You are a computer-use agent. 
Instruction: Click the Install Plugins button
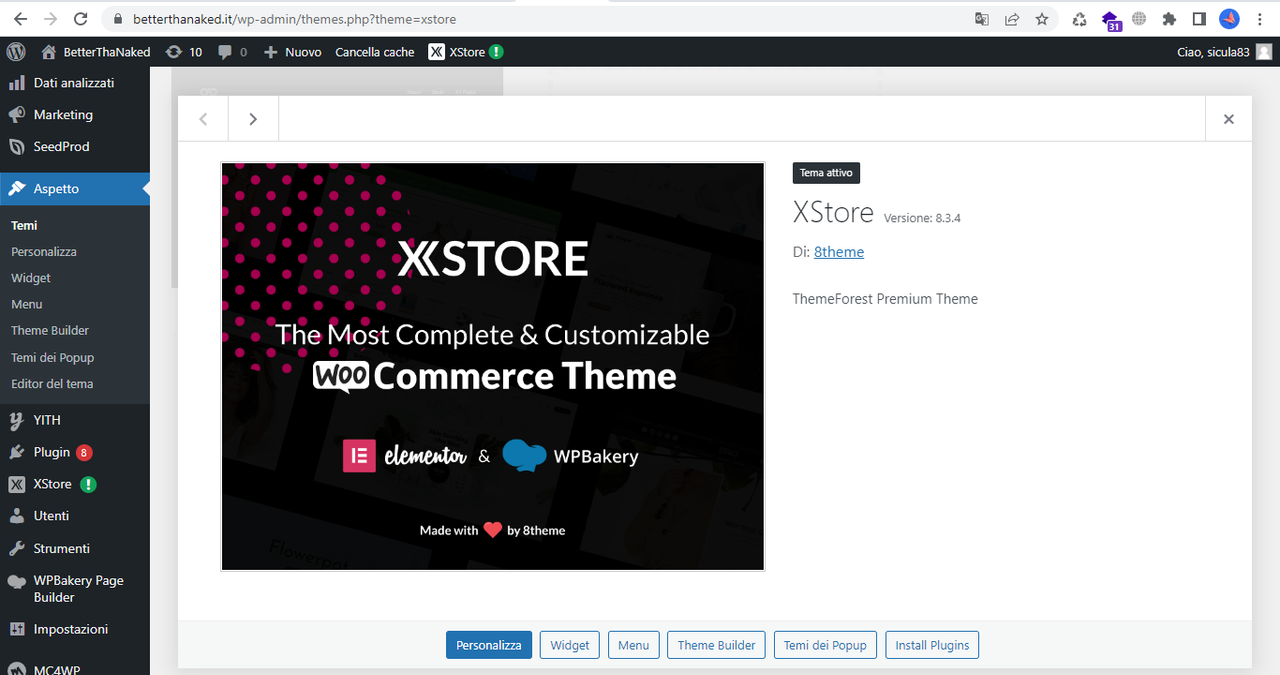(932, 645)
